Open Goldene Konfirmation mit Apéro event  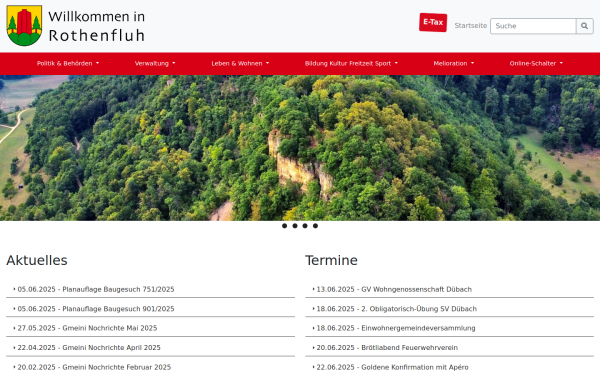[x=392, y=367]
